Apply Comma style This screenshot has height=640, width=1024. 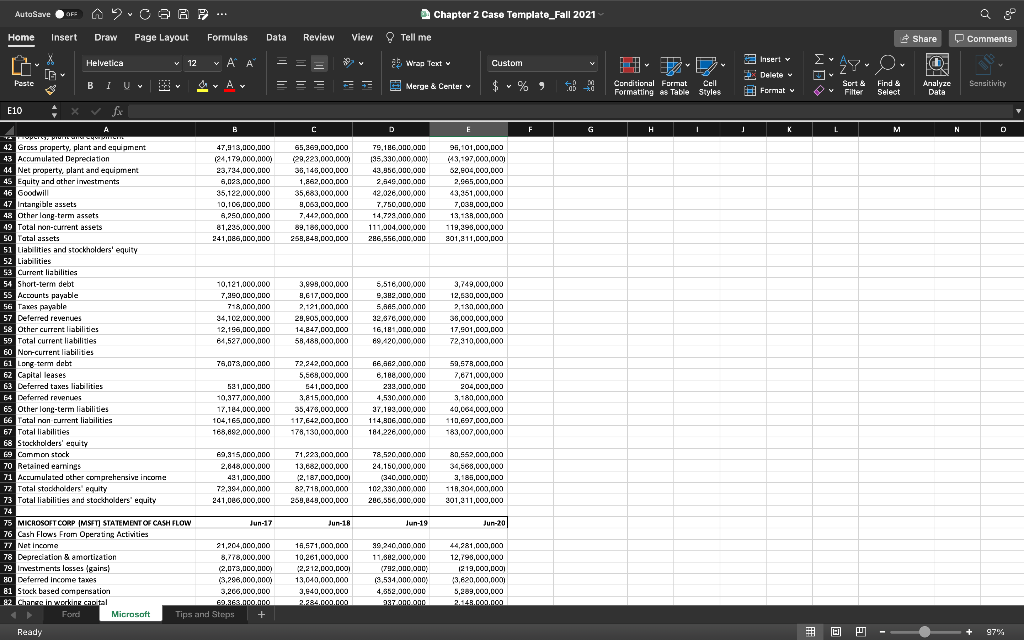[x=541, y=86]
